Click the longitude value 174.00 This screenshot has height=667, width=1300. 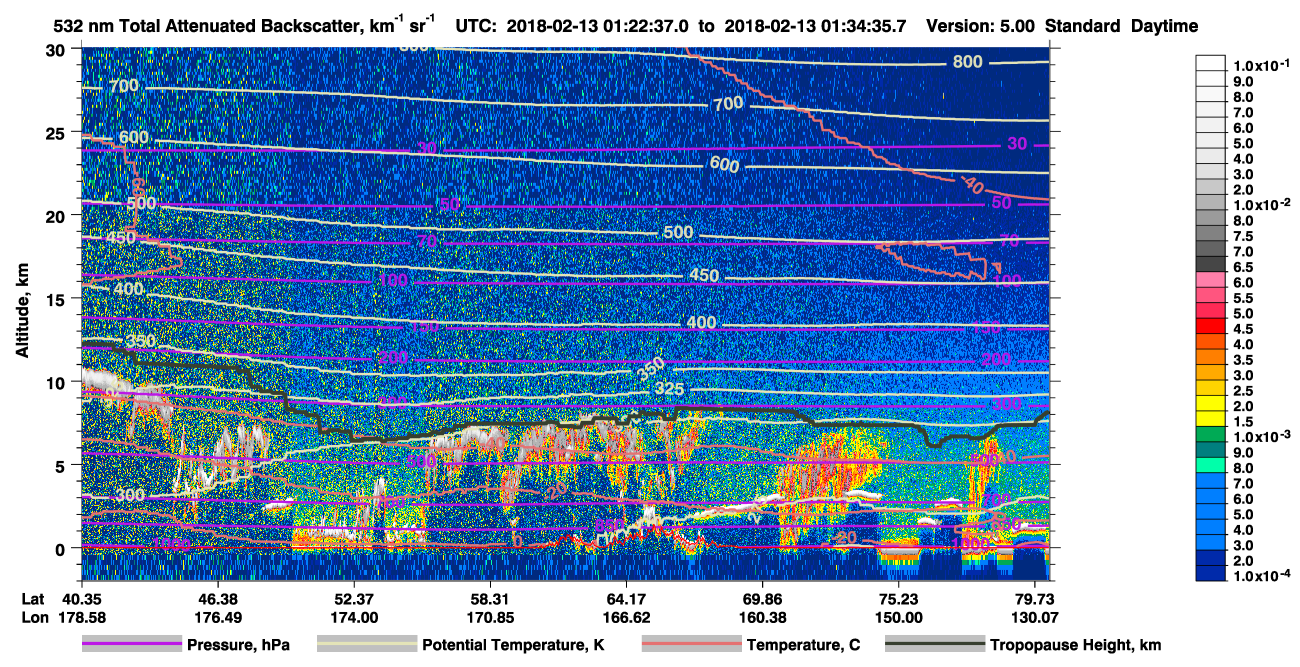352,616
